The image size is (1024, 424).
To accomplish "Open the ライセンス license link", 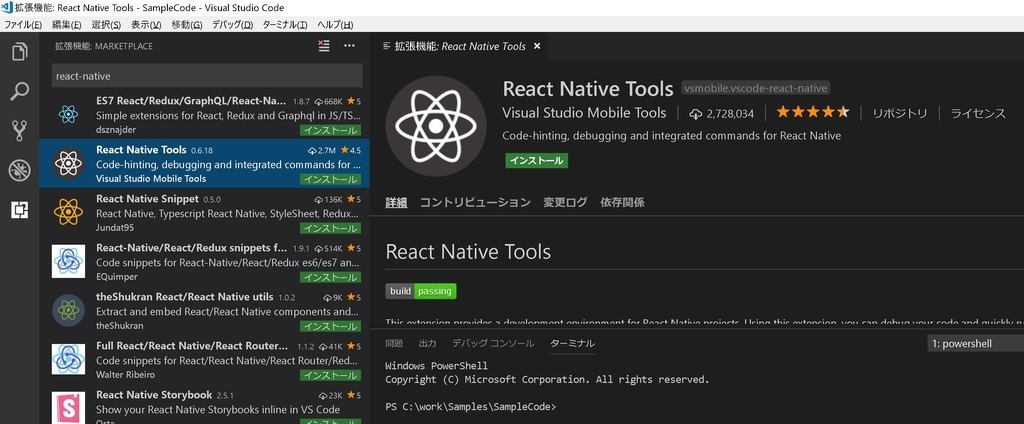I will (978, 114).
